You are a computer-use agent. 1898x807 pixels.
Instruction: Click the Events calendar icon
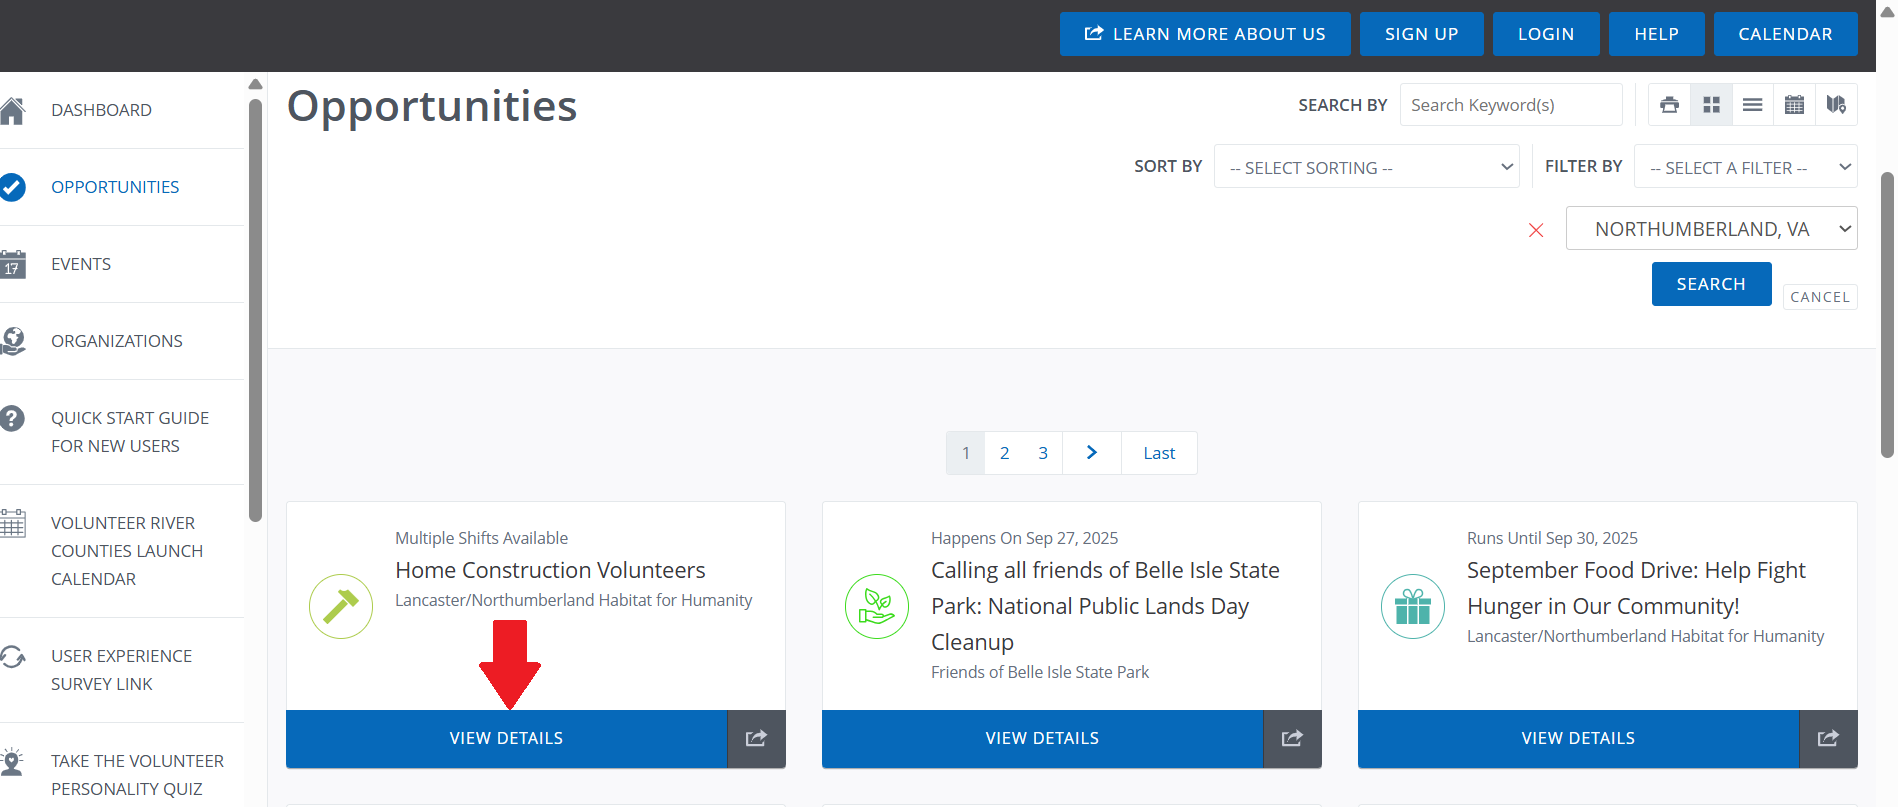coord(12,264)
